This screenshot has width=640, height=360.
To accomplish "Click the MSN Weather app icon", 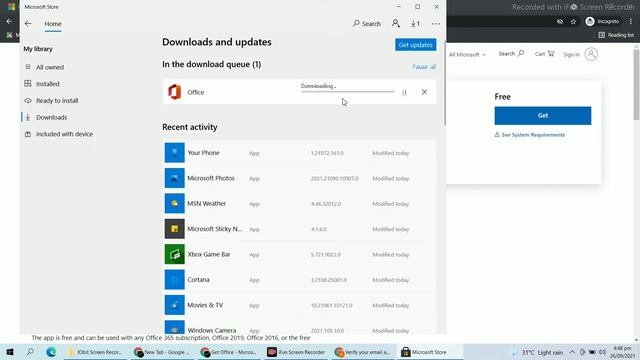I will coord(175,203).
